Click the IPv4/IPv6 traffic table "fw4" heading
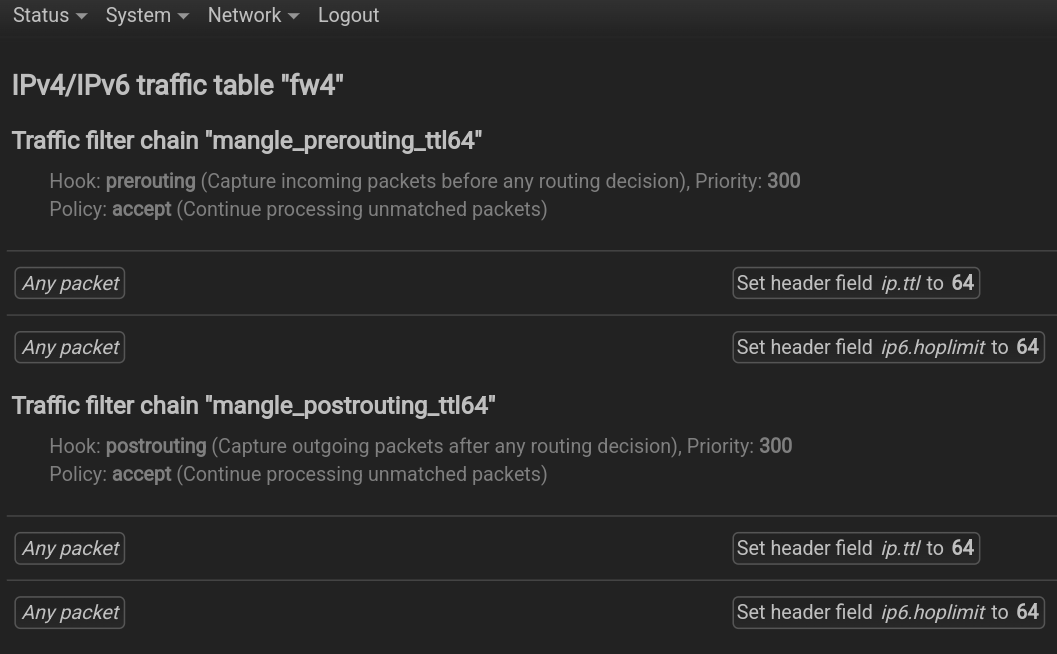Image resolution: width=1057 pixels, height=654 pixels. click(x=178, y=86)
